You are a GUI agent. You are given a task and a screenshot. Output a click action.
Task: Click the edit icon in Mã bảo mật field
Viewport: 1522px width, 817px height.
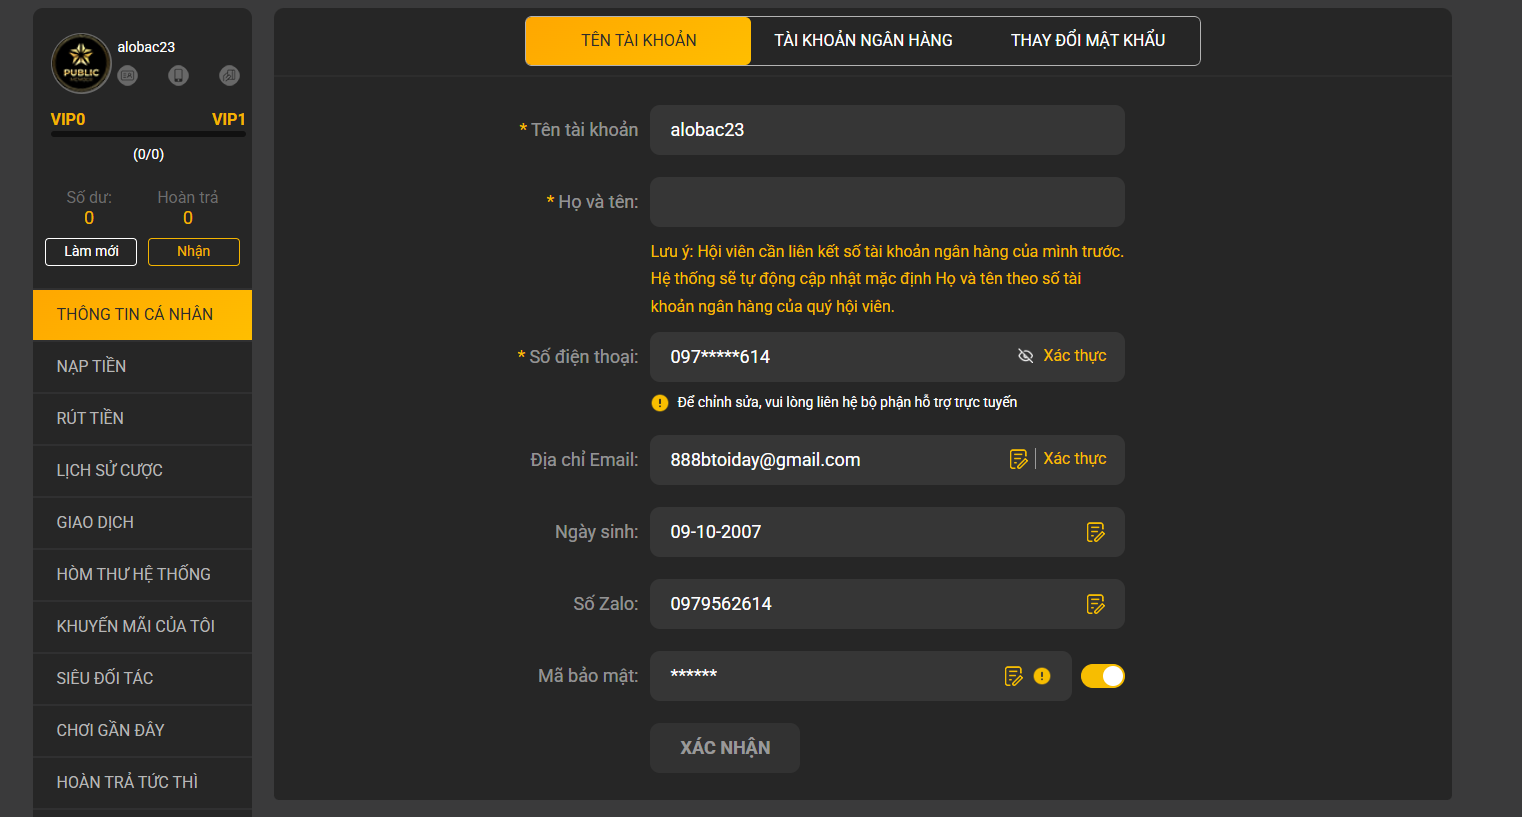pos(1013,676)
